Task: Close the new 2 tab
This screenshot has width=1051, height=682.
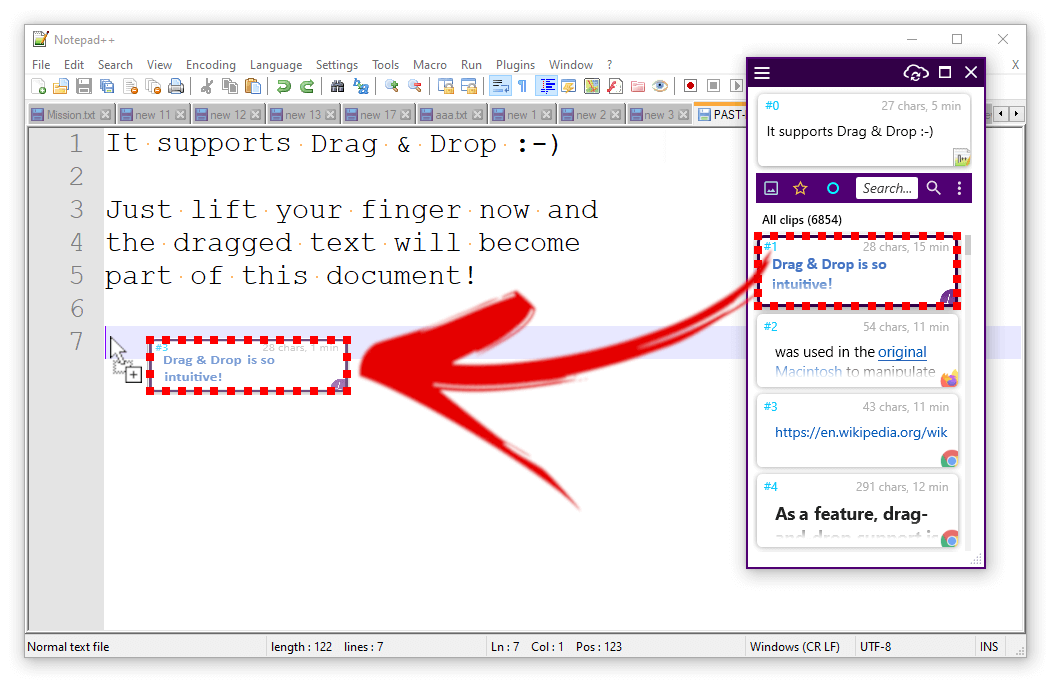Action: point(615,115)
